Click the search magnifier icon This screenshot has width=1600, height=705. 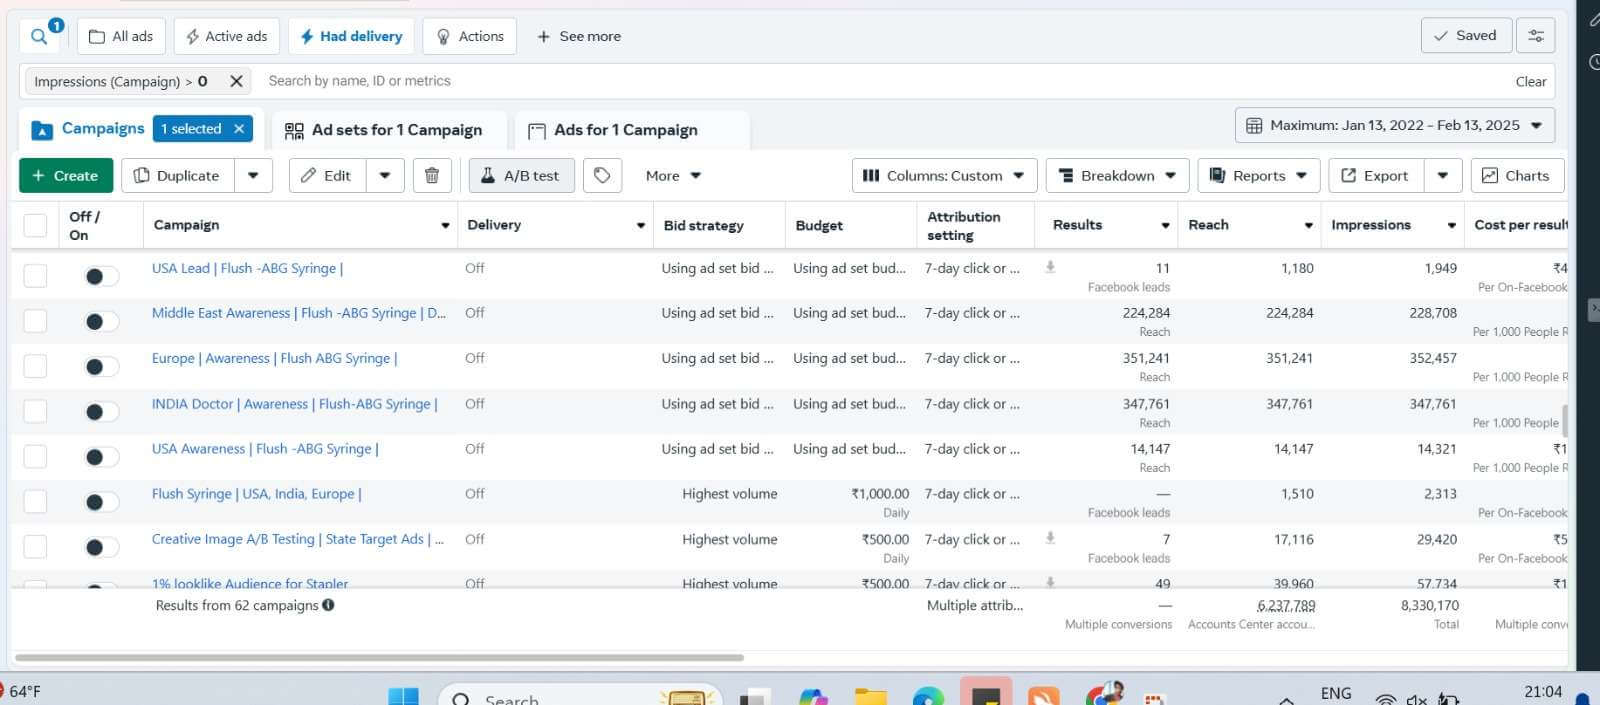39,36
